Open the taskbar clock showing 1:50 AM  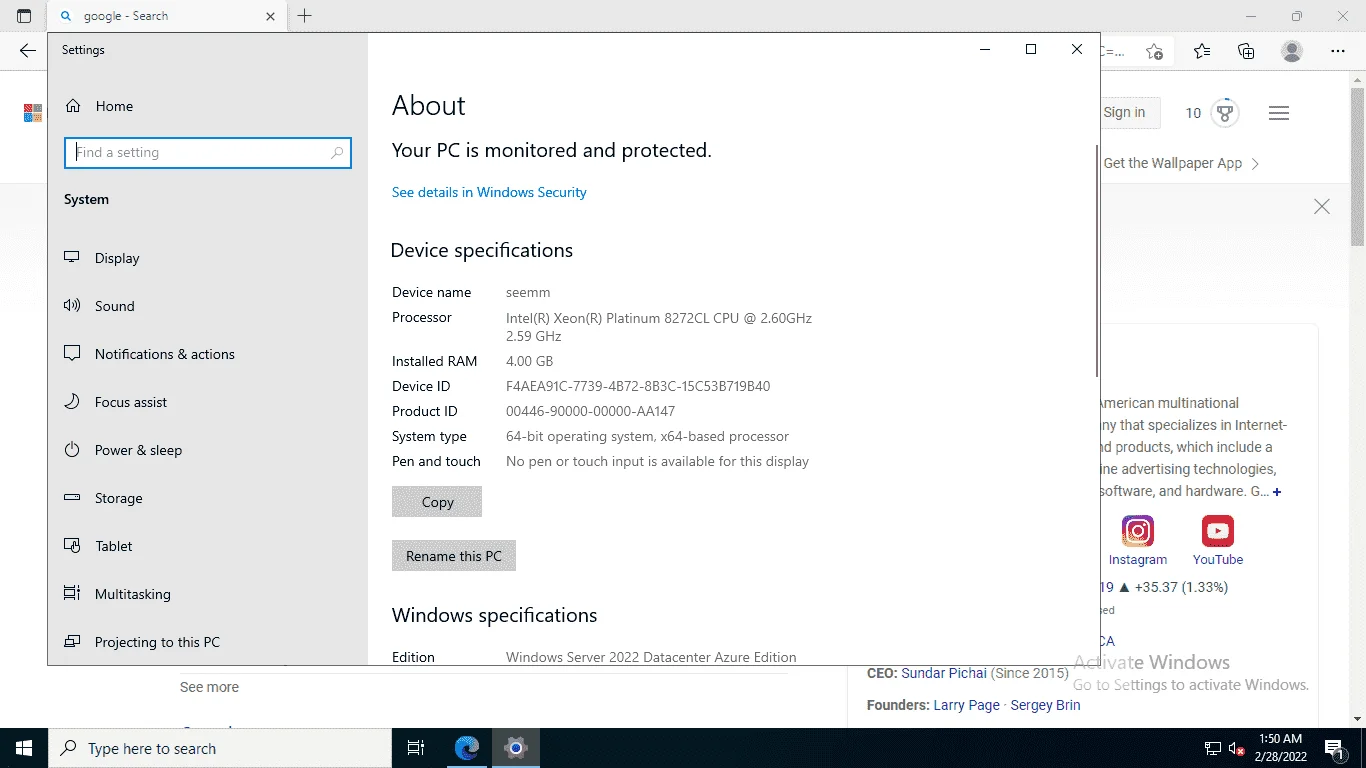[x=1282, y=748]
